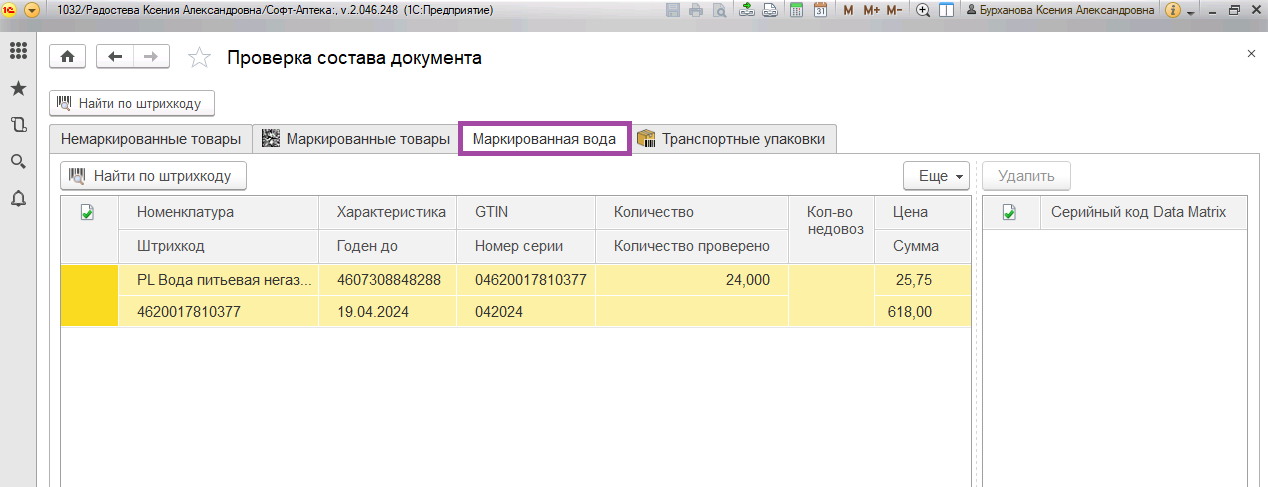Switch to Немаркированные товары tab
Viewport: 1268px width, 487px height.
coord(151,139)
